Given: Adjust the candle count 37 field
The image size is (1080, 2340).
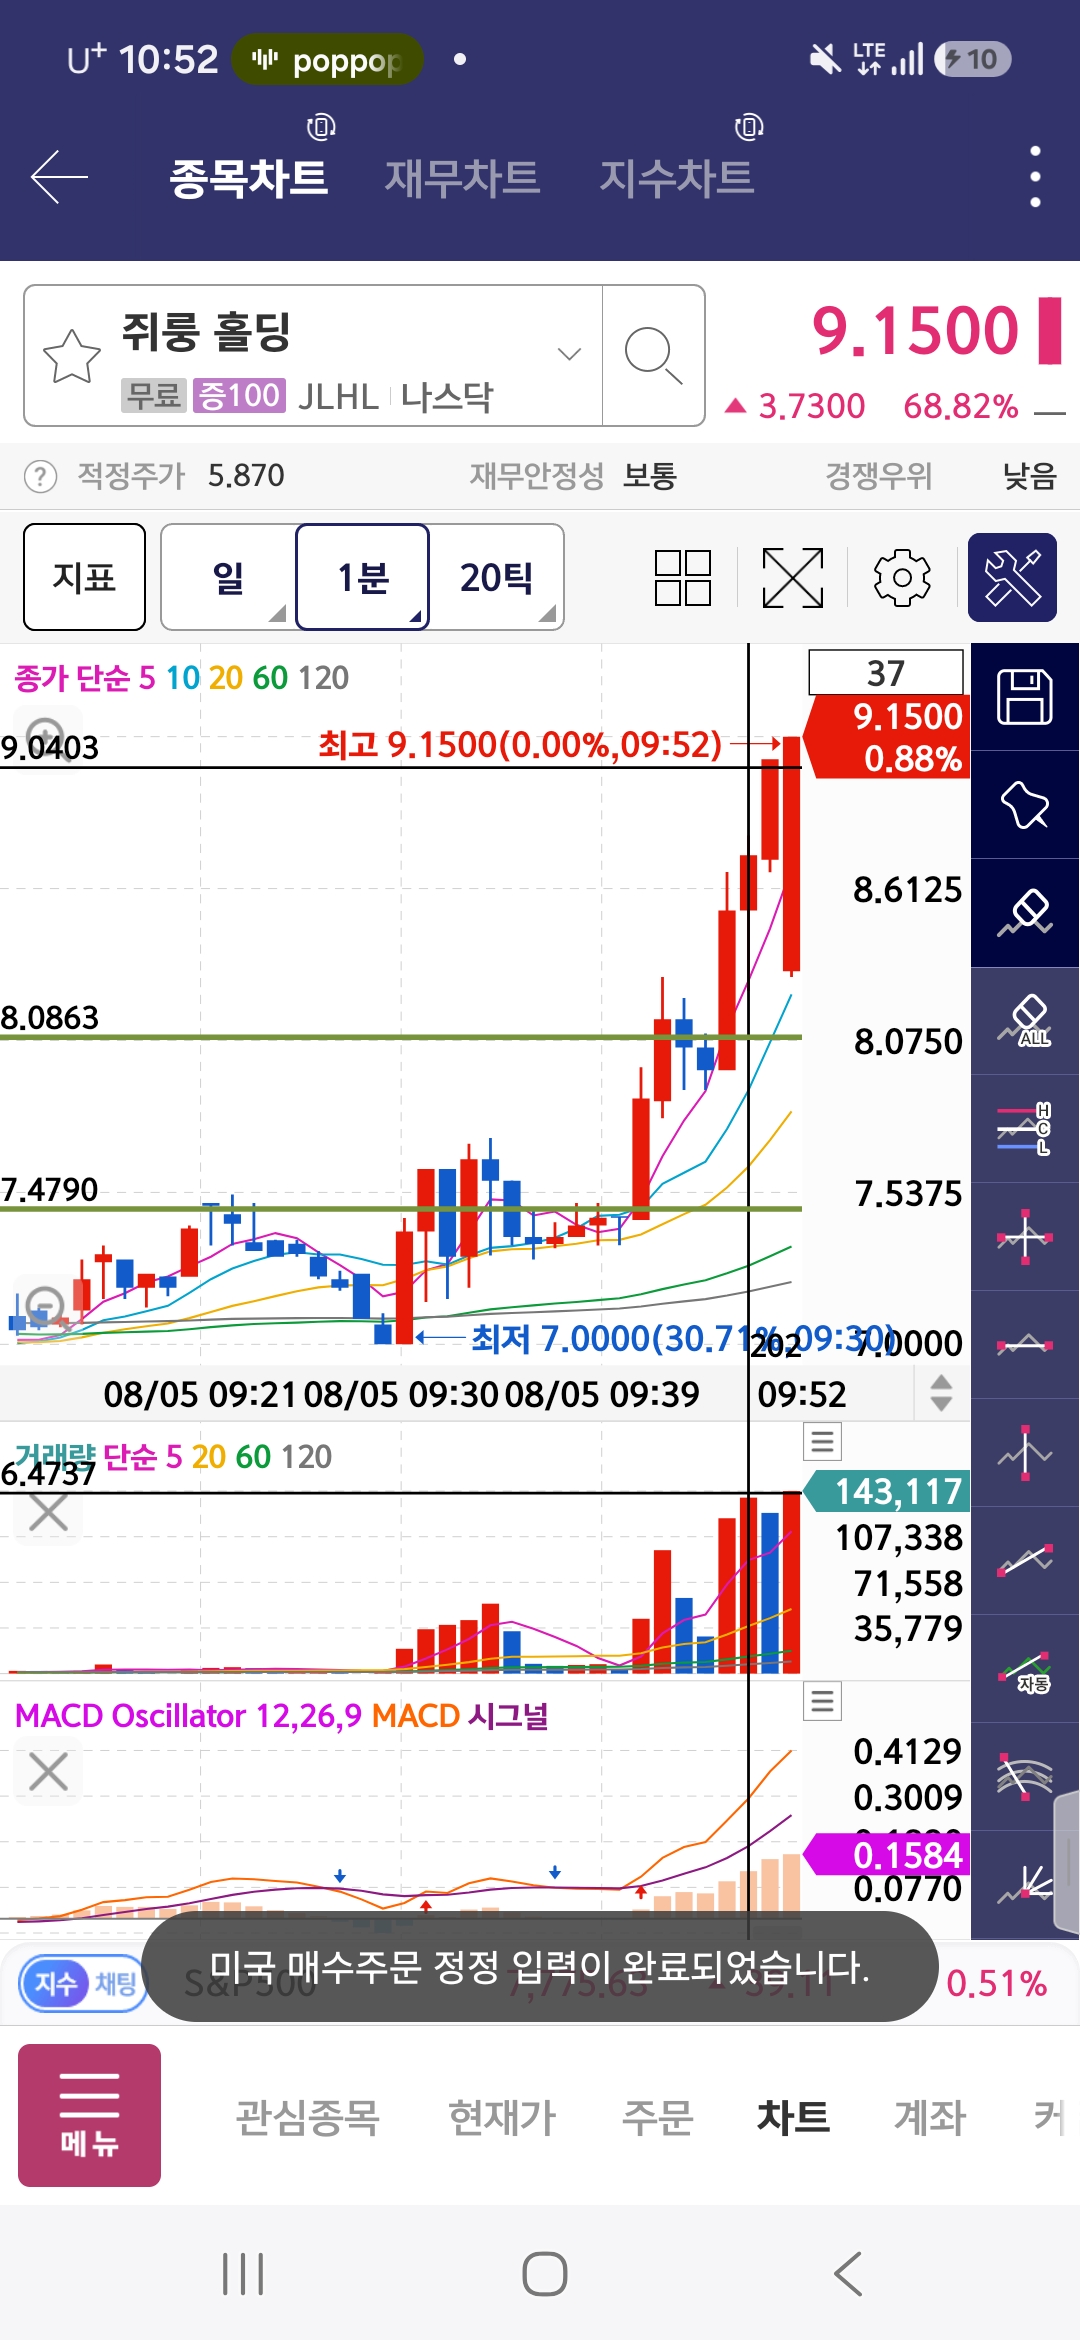Looking at the screenshot, I should [886, 673].
